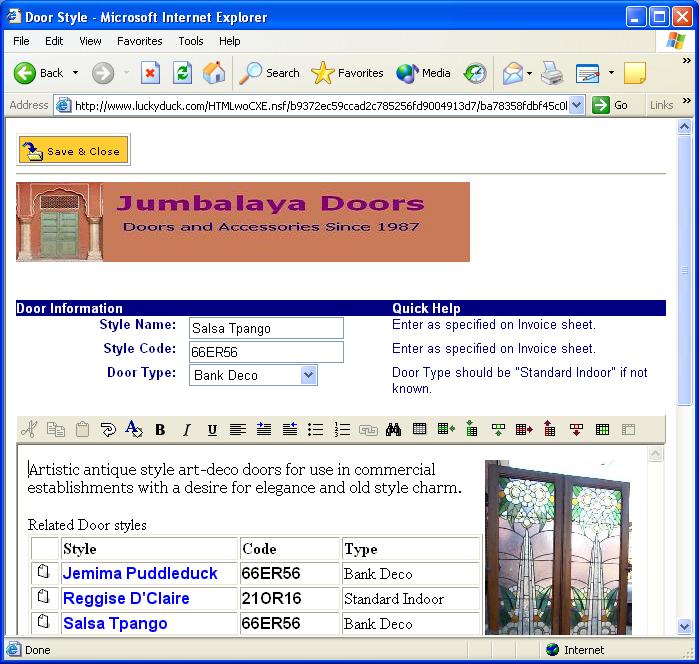This screenshot has width=699, height=664.
Task: Open the Back button history arrow
Action: [75, 73]
